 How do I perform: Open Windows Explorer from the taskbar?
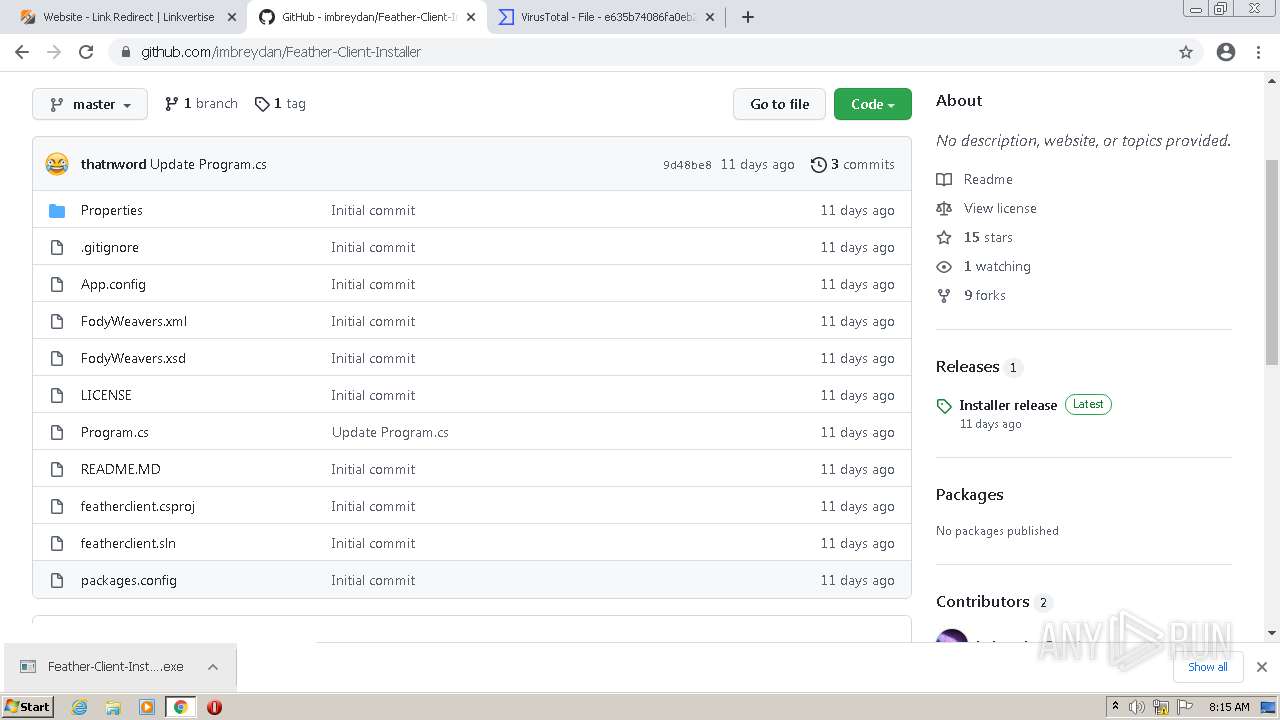(113, 707)
